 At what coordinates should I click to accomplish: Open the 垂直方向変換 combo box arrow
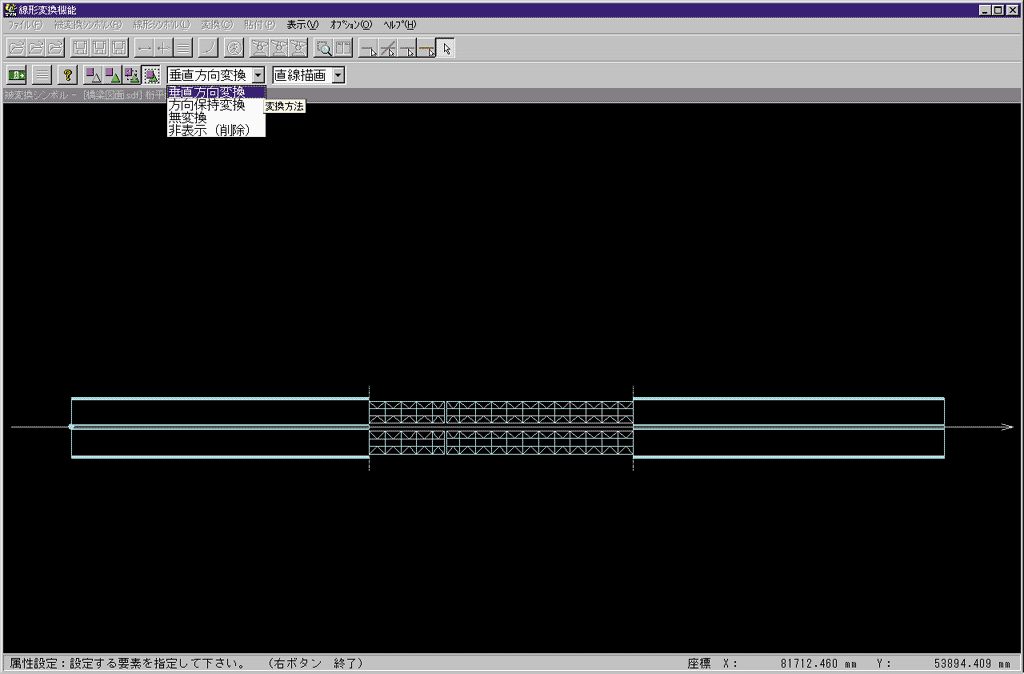point(259,75)
